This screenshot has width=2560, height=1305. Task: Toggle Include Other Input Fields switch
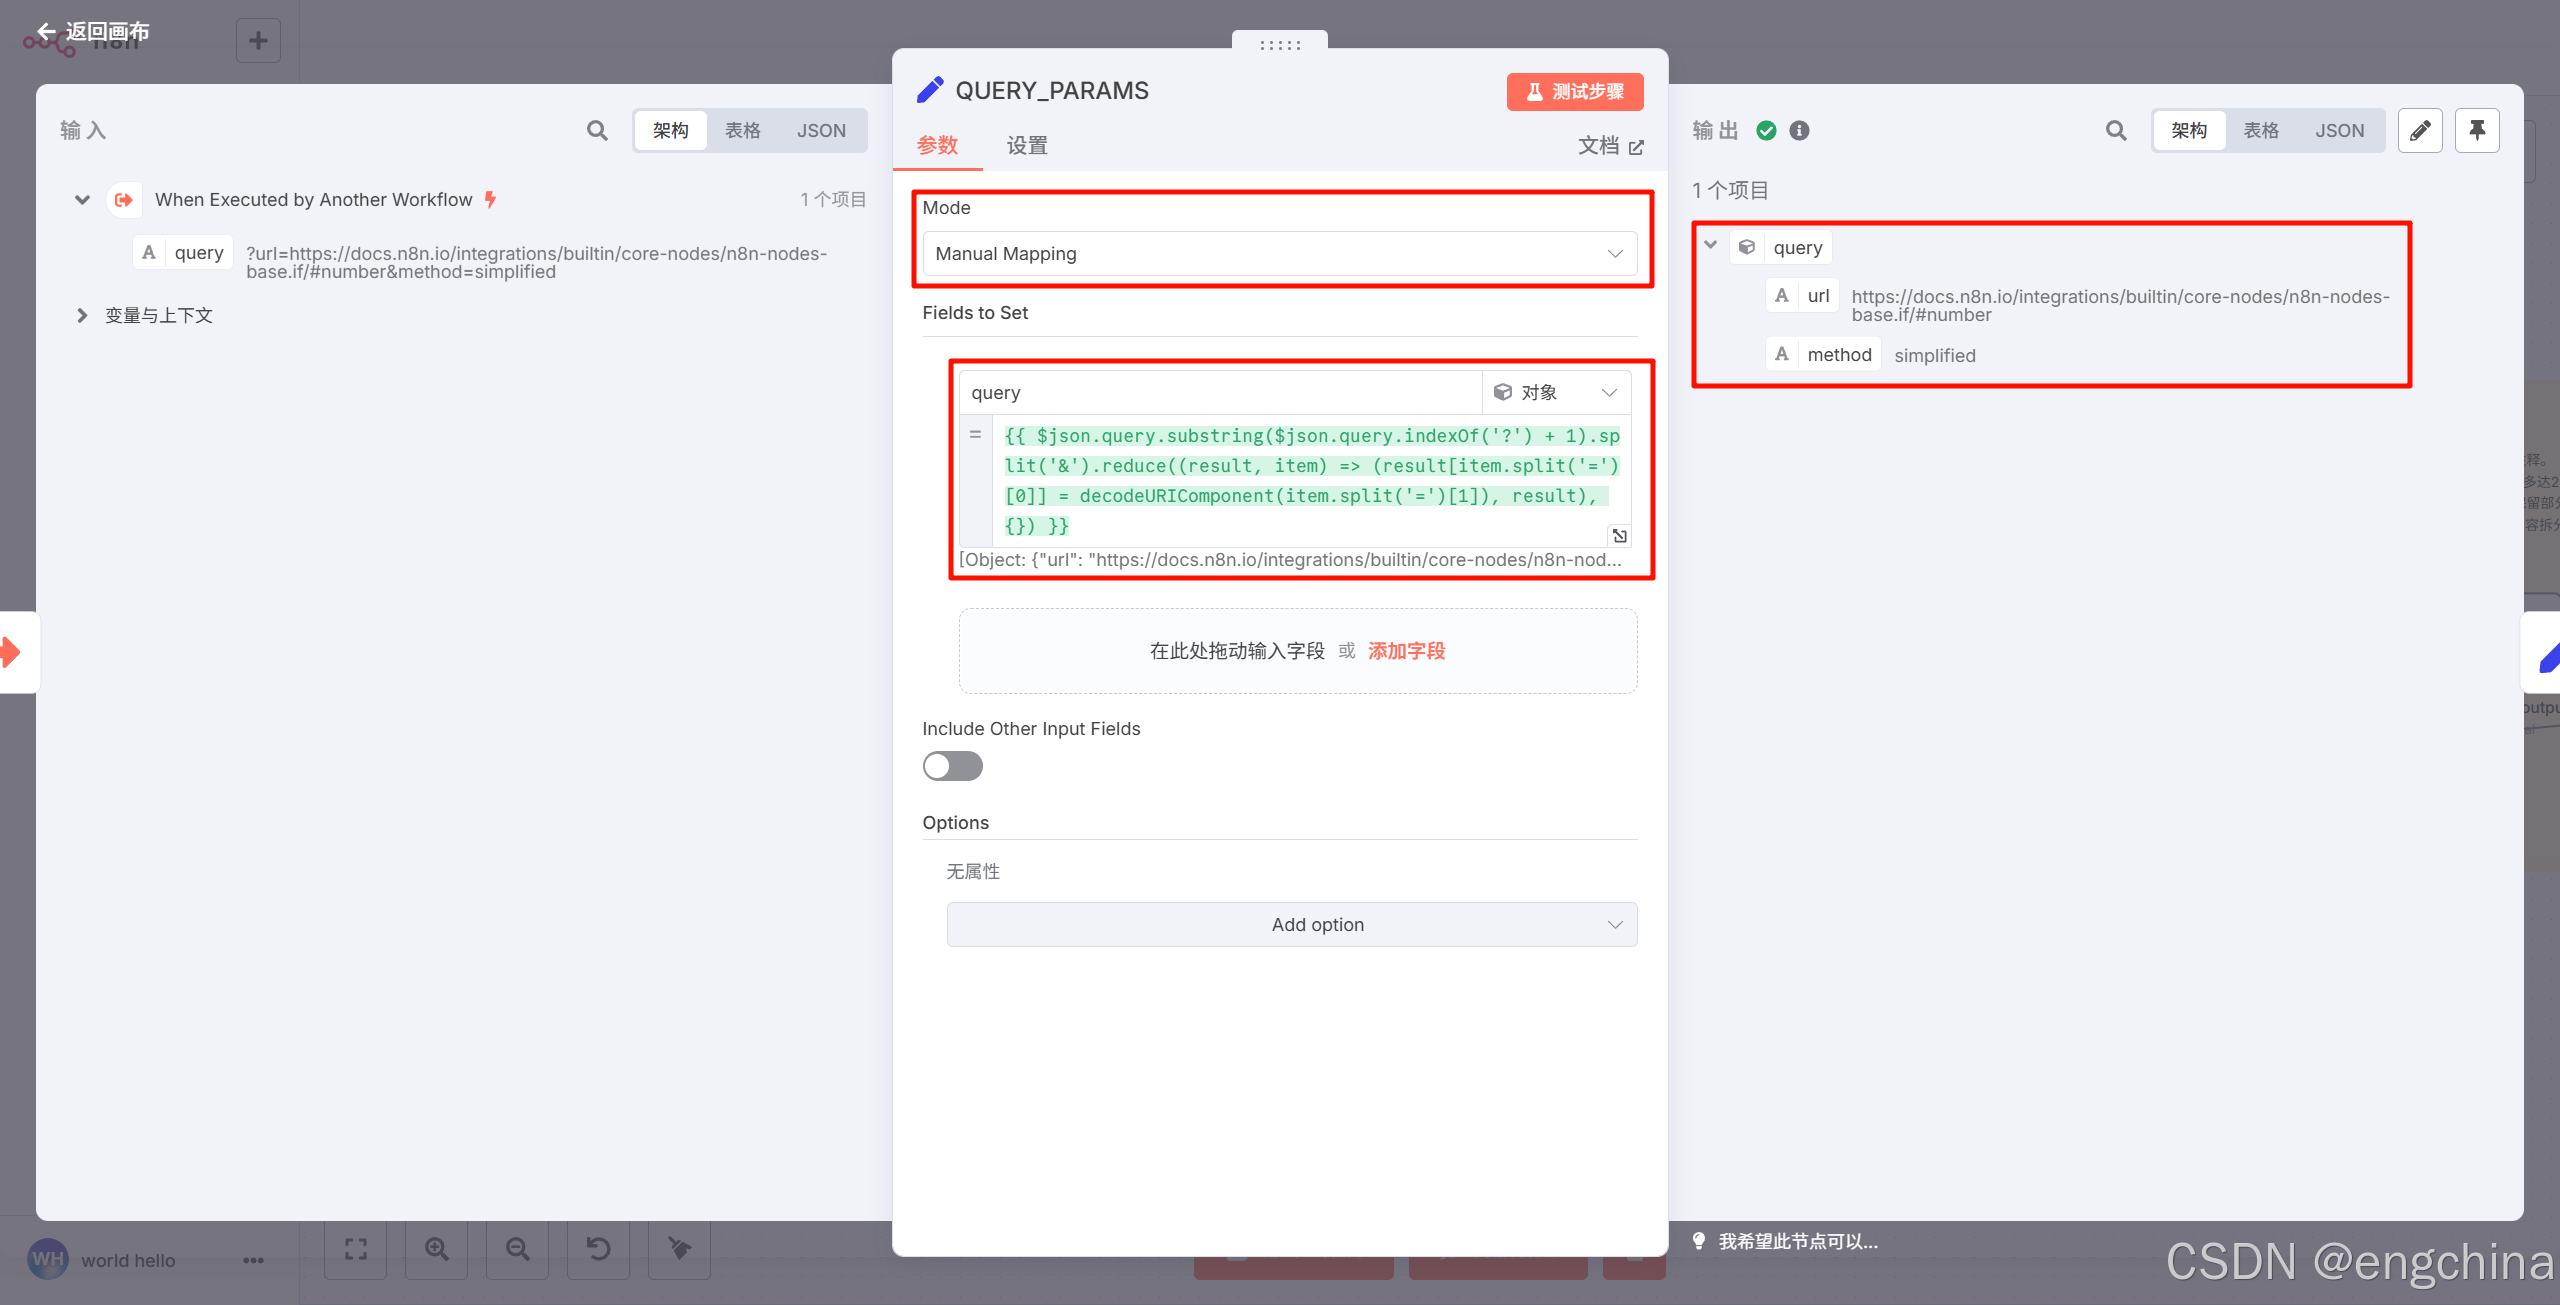(x=952, y=766)
